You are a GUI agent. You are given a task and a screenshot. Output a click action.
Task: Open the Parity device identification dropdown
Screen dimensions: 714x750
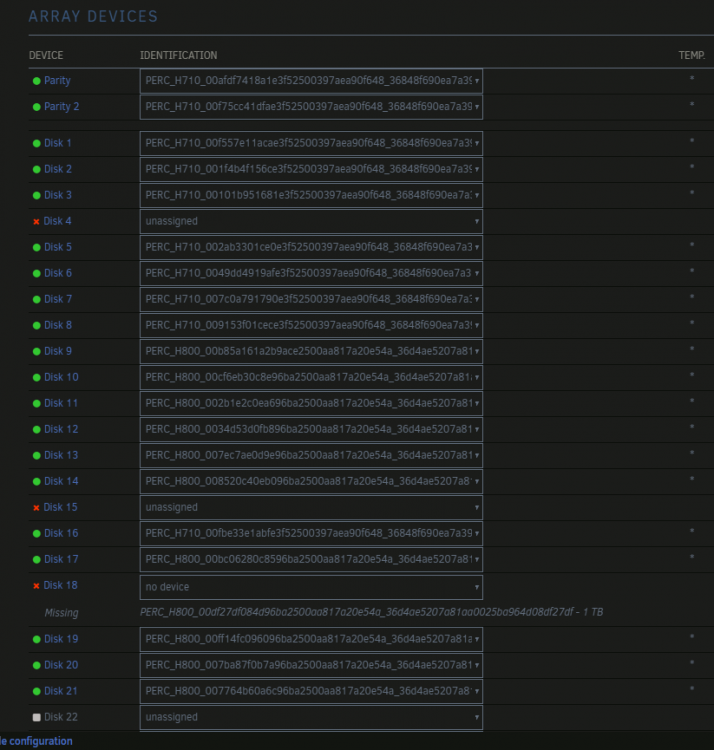coord(311,81)
